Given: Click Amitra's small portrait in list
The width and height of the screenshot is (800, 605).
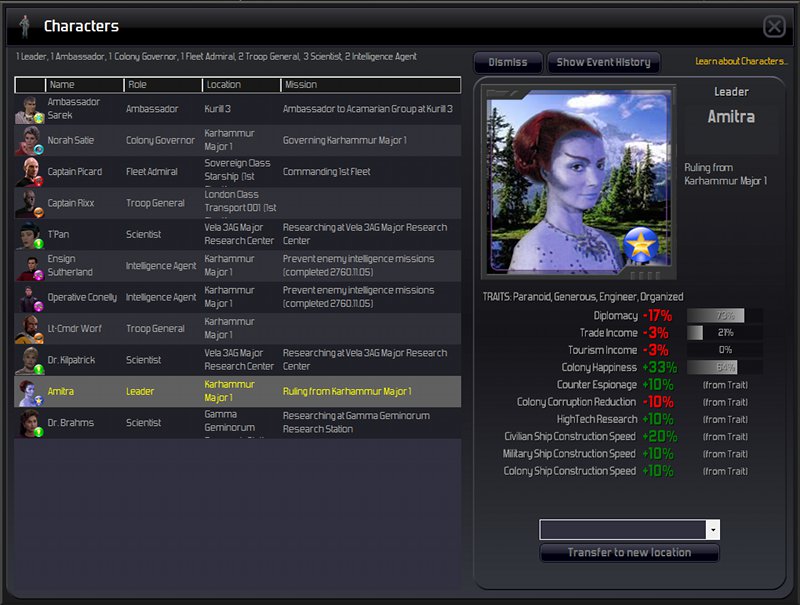Looking at the screenshot, I should coord(30,392).
